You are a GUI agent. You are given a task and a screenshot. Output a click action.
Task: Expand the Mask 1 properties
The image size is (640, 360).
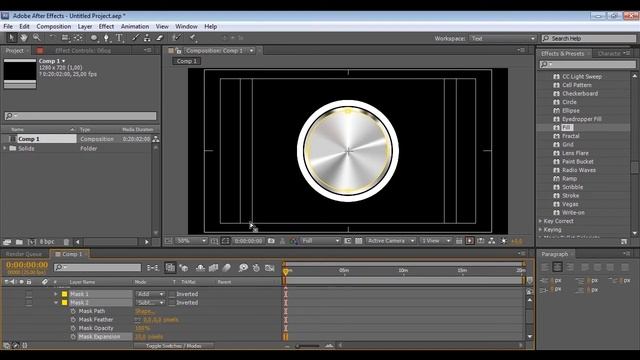(x=56, y=294)
